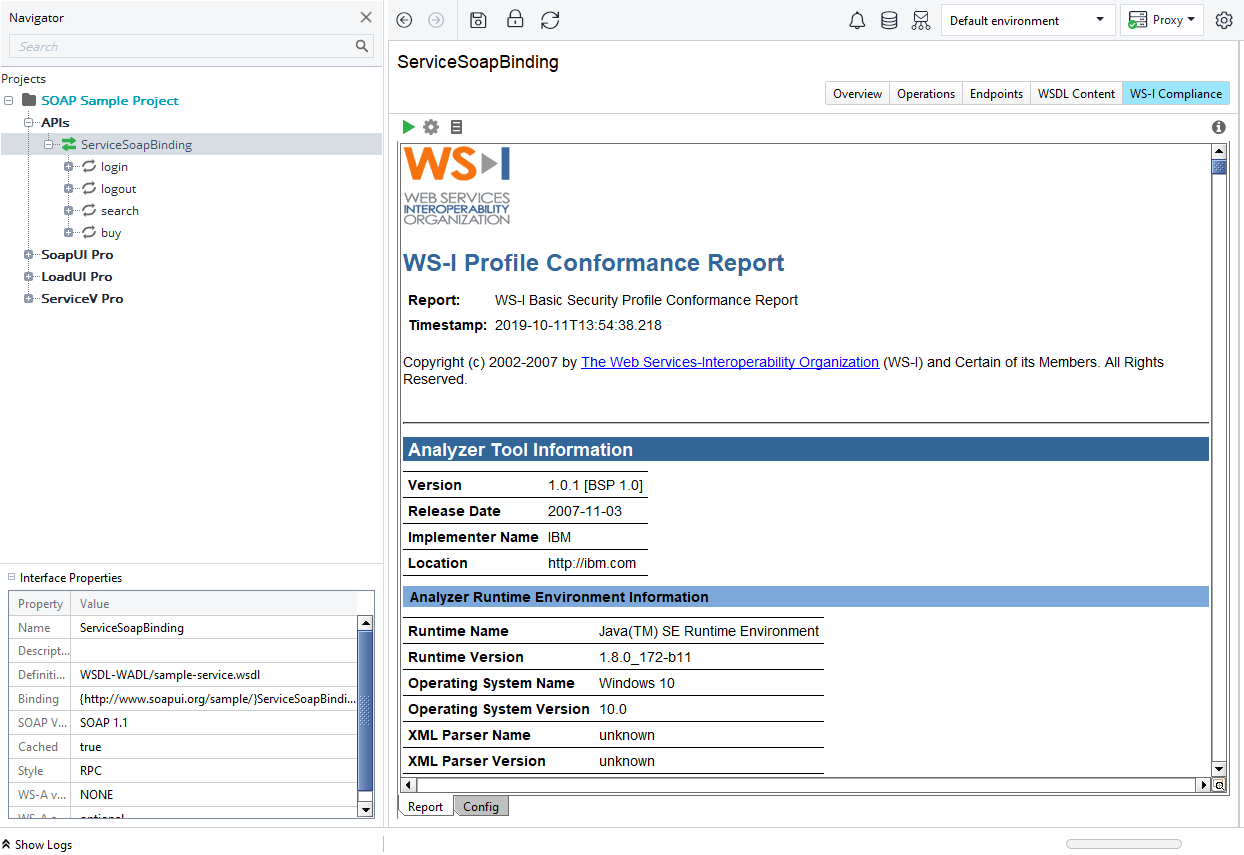Image resolution: width=1244 pixels, height=855 pixels.
Task: Collapse the ServiceSoapBinding node
Action: tap(49, 144)
